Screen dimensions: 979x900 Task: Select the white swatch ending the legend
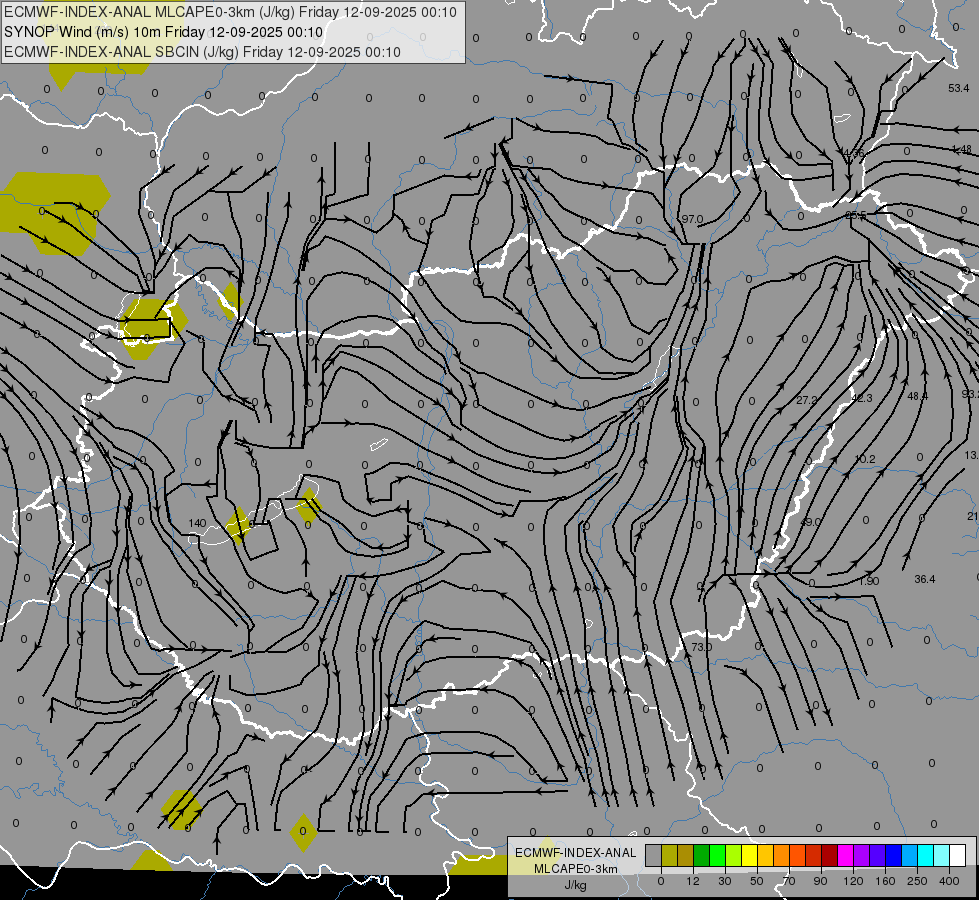click(x=958, y=855)
